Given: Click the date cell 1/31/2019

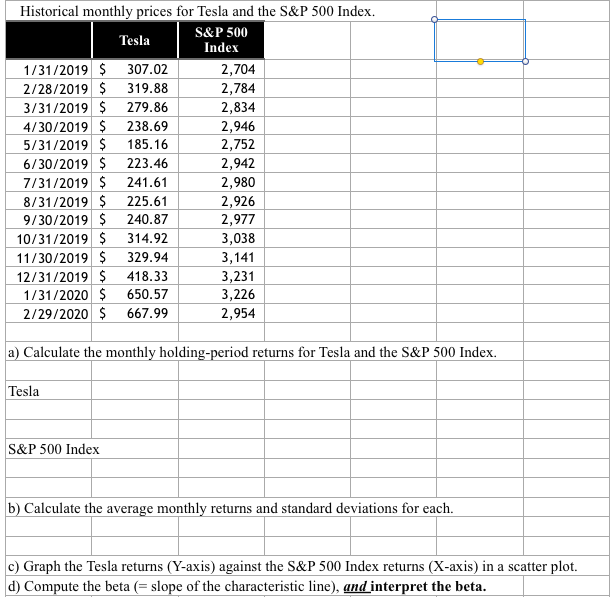Looking at the screenshot, I should click(49, 70).
